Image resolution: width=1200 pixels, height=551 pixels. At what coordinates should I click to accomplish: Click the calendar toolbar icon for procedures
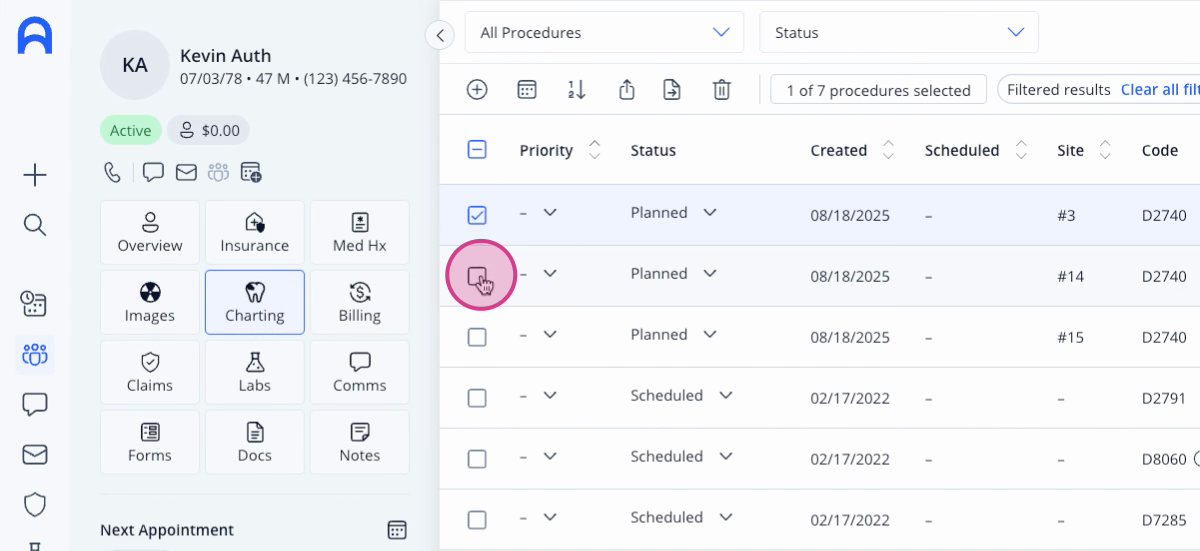527,90
